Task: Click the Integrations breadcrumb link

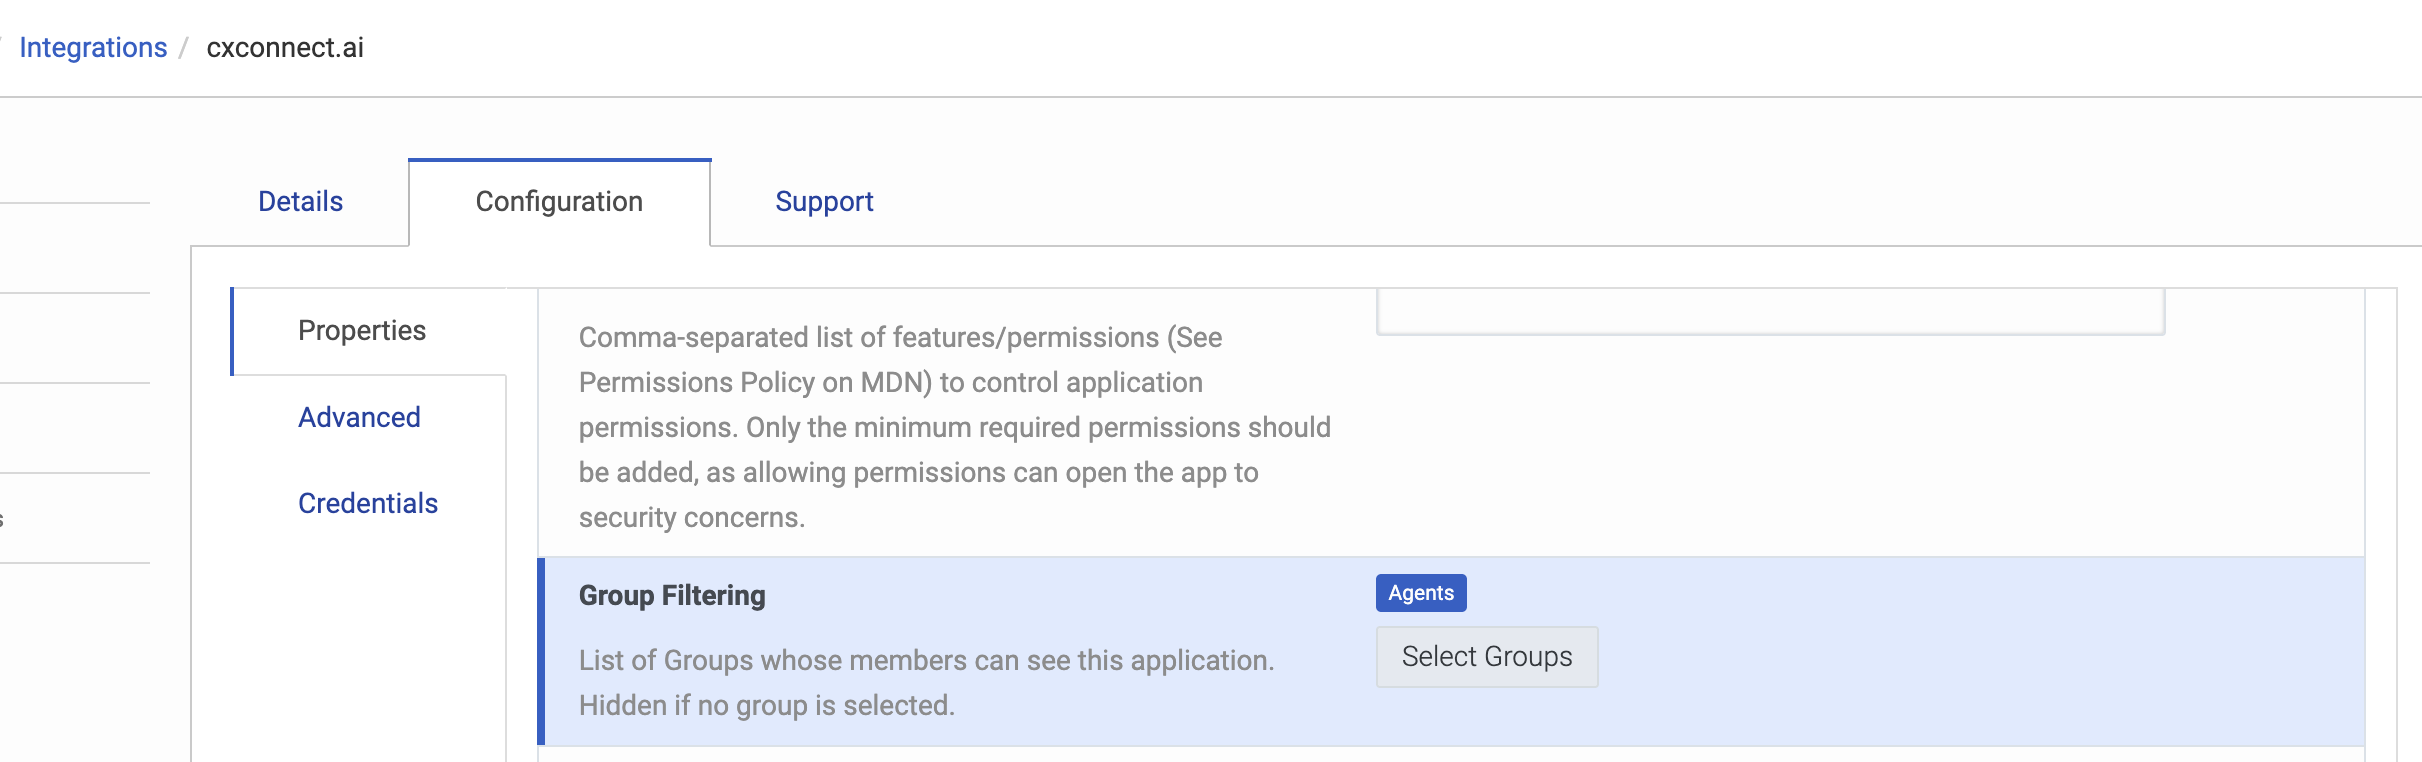Action: (x=93, y=48)
